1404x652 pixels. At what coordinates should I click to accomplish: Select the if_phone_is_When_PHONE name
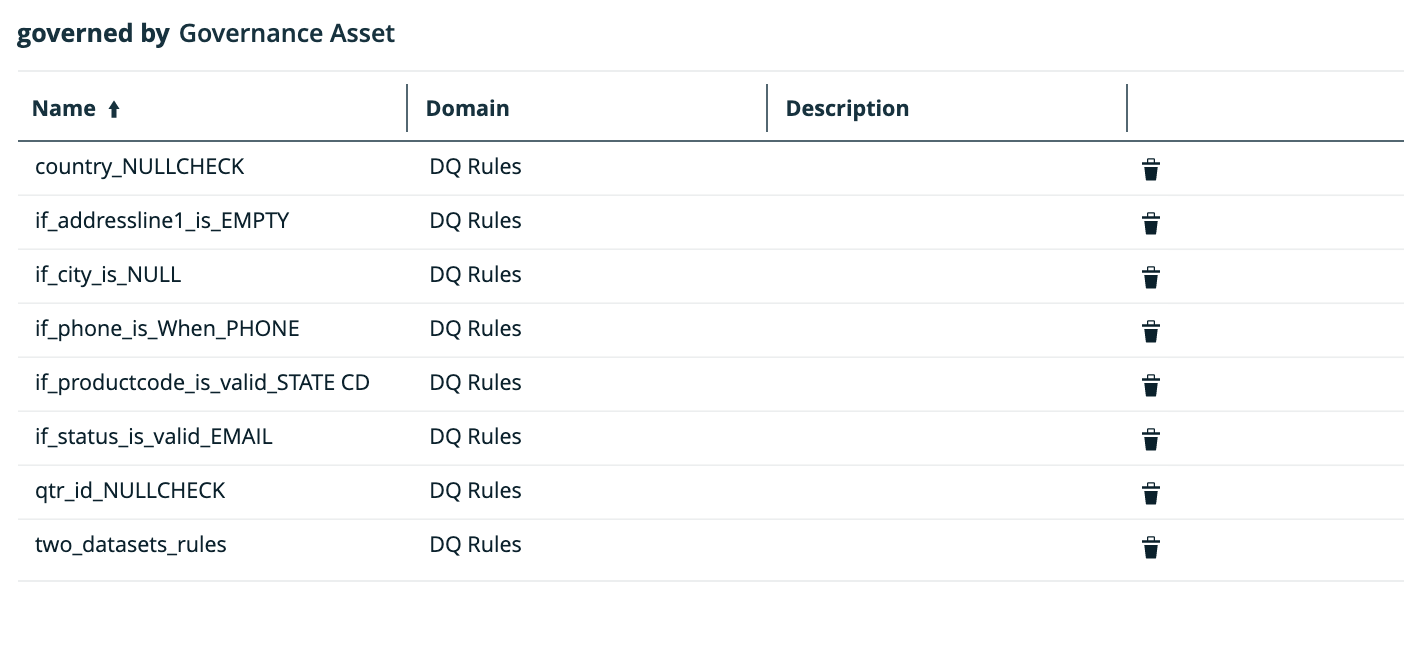pos(167,329)
